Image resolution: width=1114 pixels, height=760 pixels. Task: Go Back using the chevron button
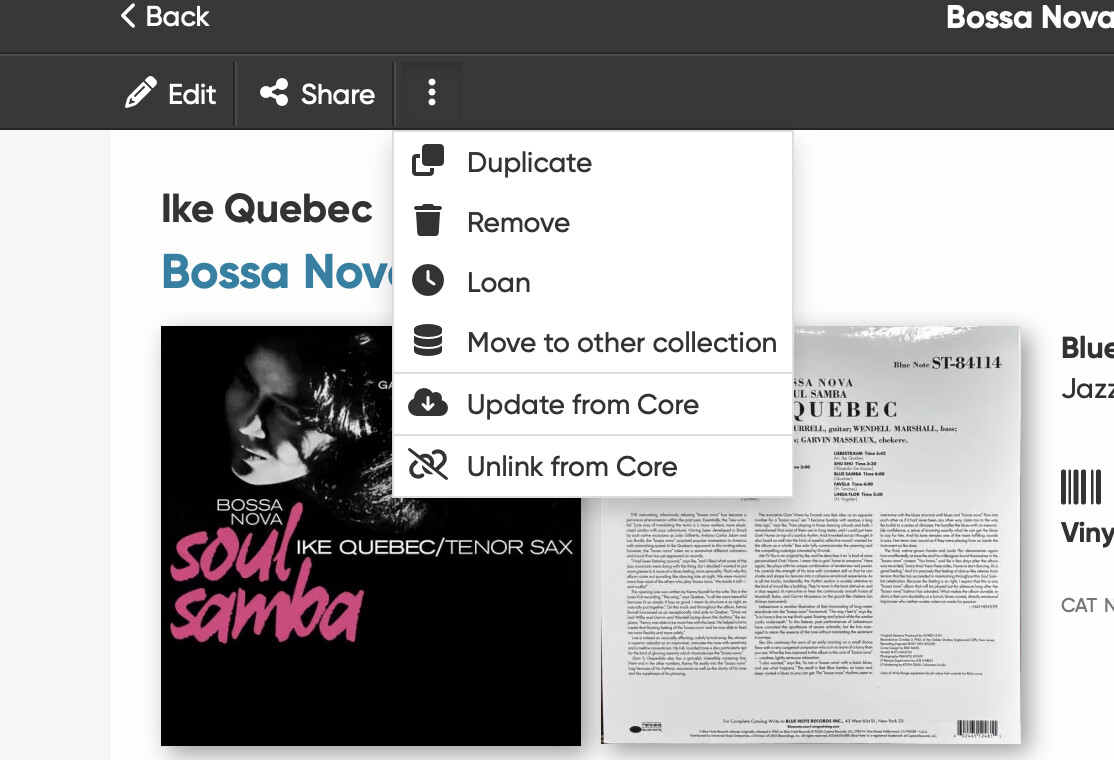tap(165, 16)
